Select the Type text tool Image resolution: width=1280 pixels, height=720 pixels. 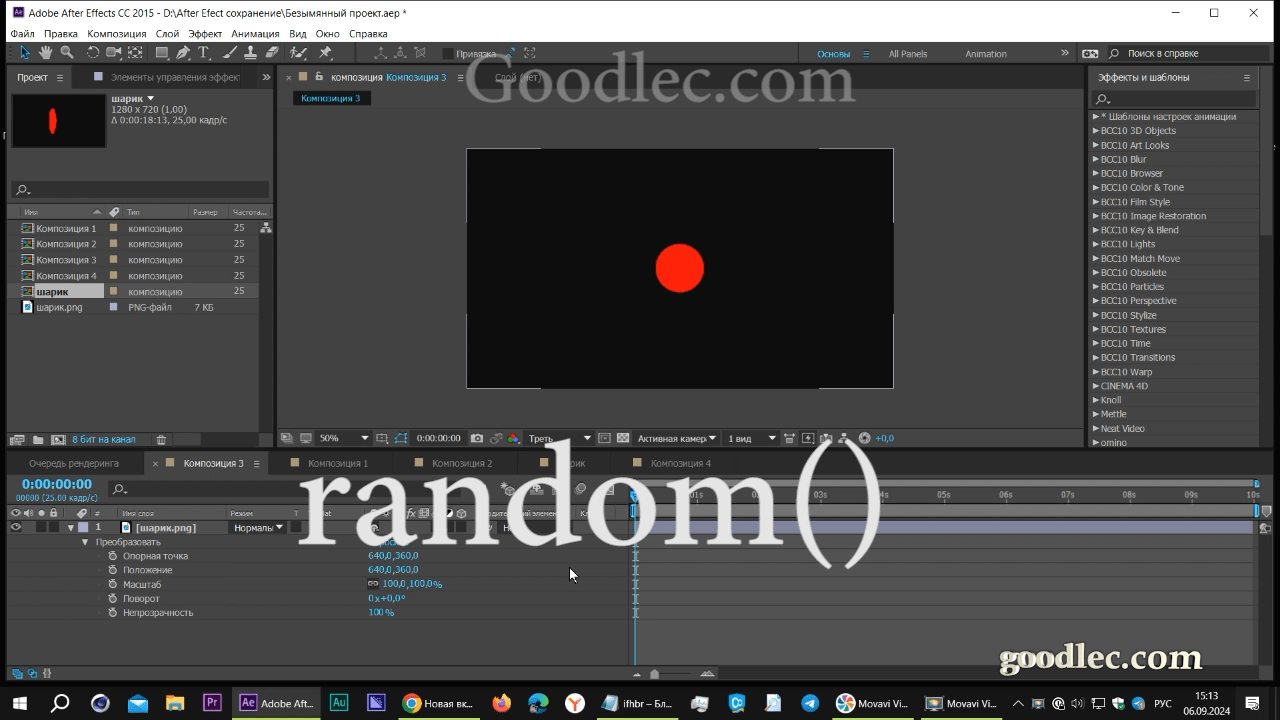tap(203, 52)
